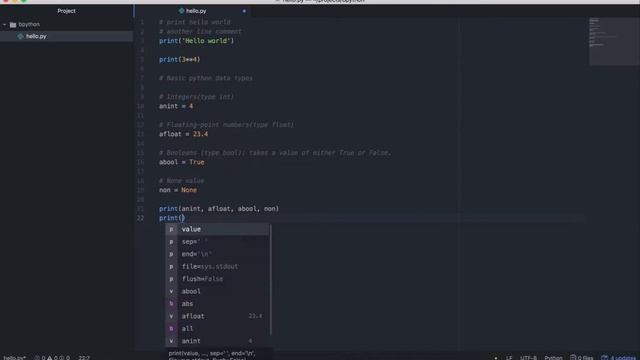Click the print(anint, afloat, abool, non) line
Viewport: 640px width, 360px height.
point(219,209)
